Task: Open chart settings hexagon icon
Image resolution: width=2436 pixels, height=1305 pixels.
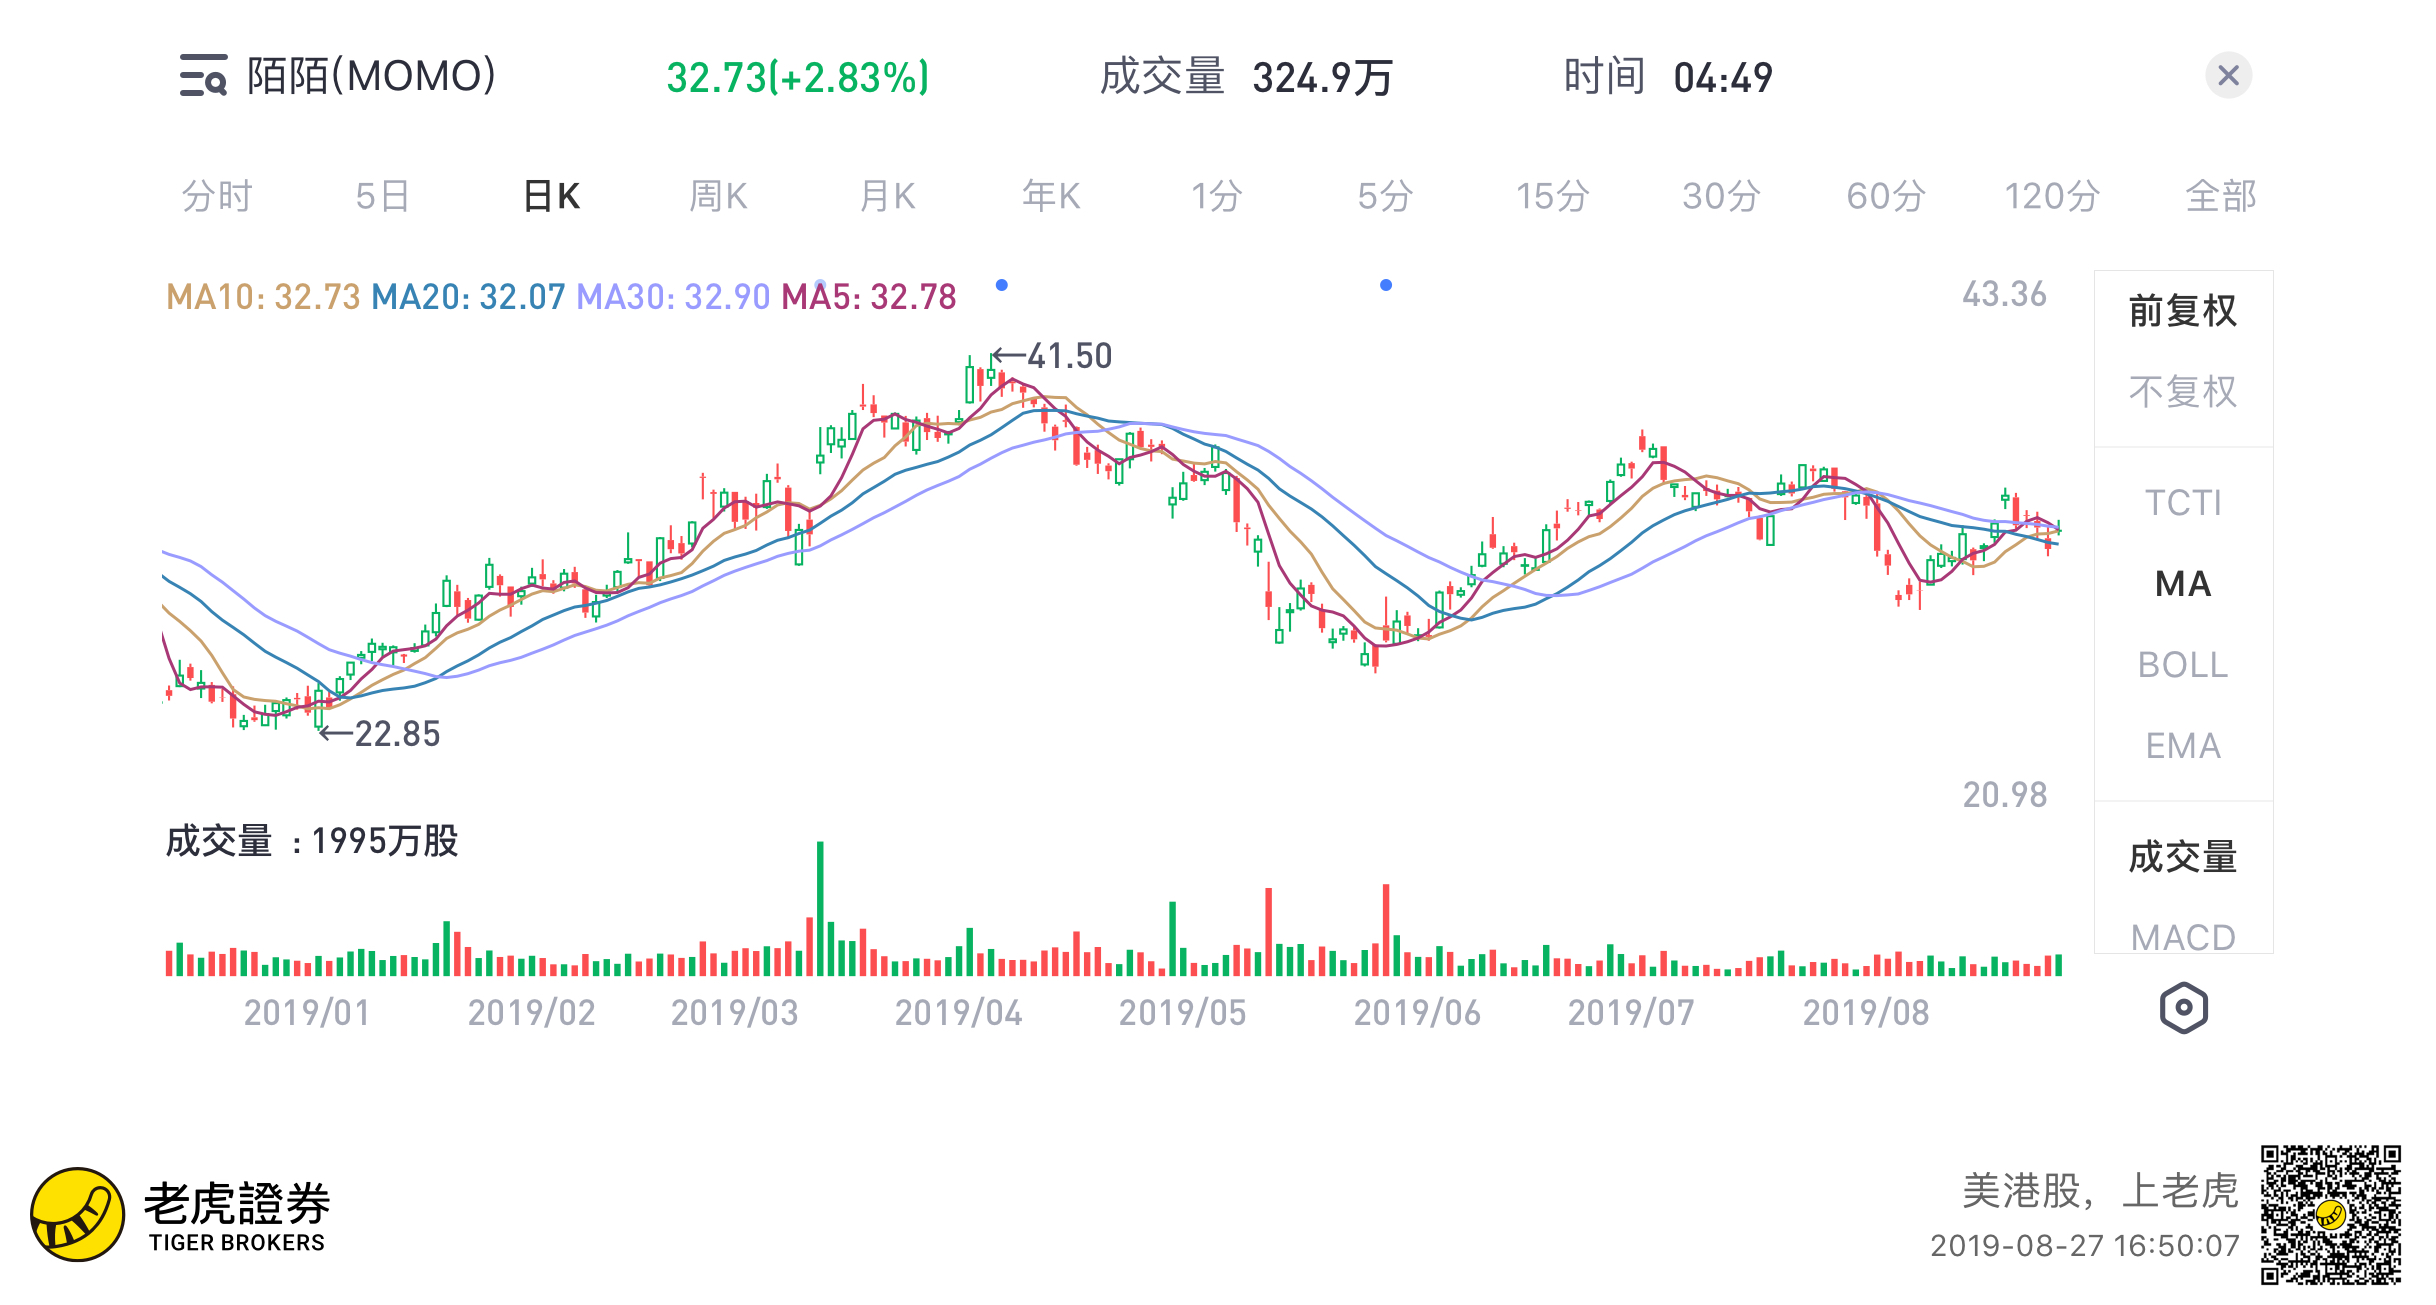Action: click(2183, 1008)
